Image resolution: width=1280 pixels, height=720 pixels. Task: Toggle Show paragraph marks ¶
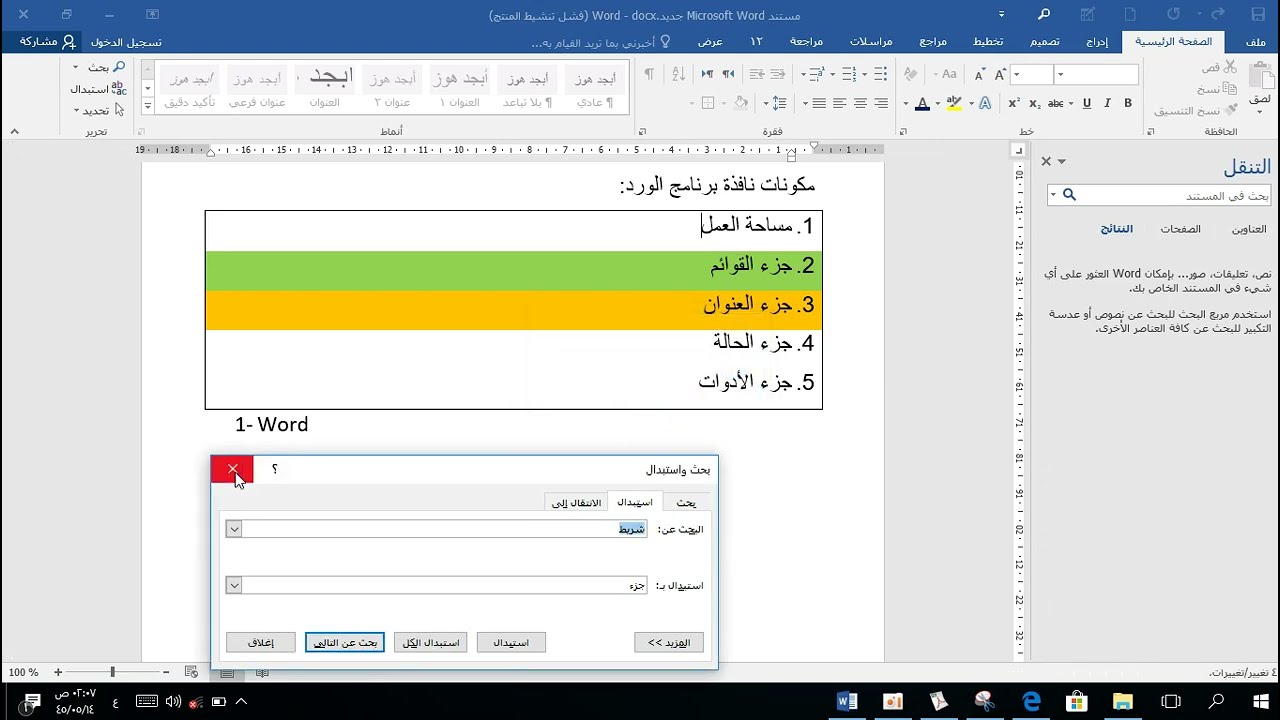649,75
